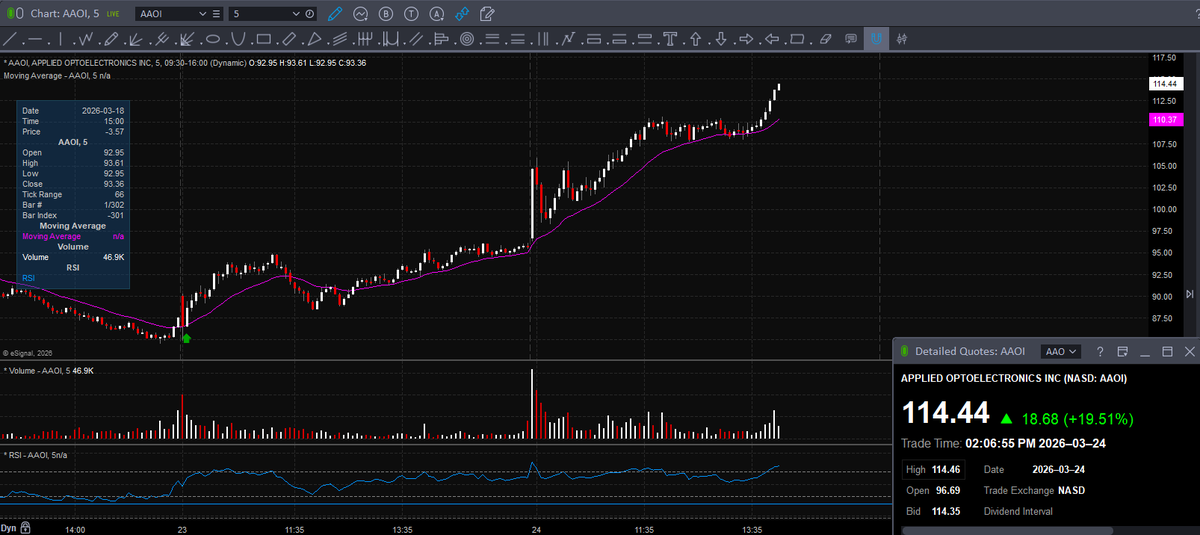Click the 24 date label on time axis
This screenshot has width=1200, height=535.
coord(536,528)
